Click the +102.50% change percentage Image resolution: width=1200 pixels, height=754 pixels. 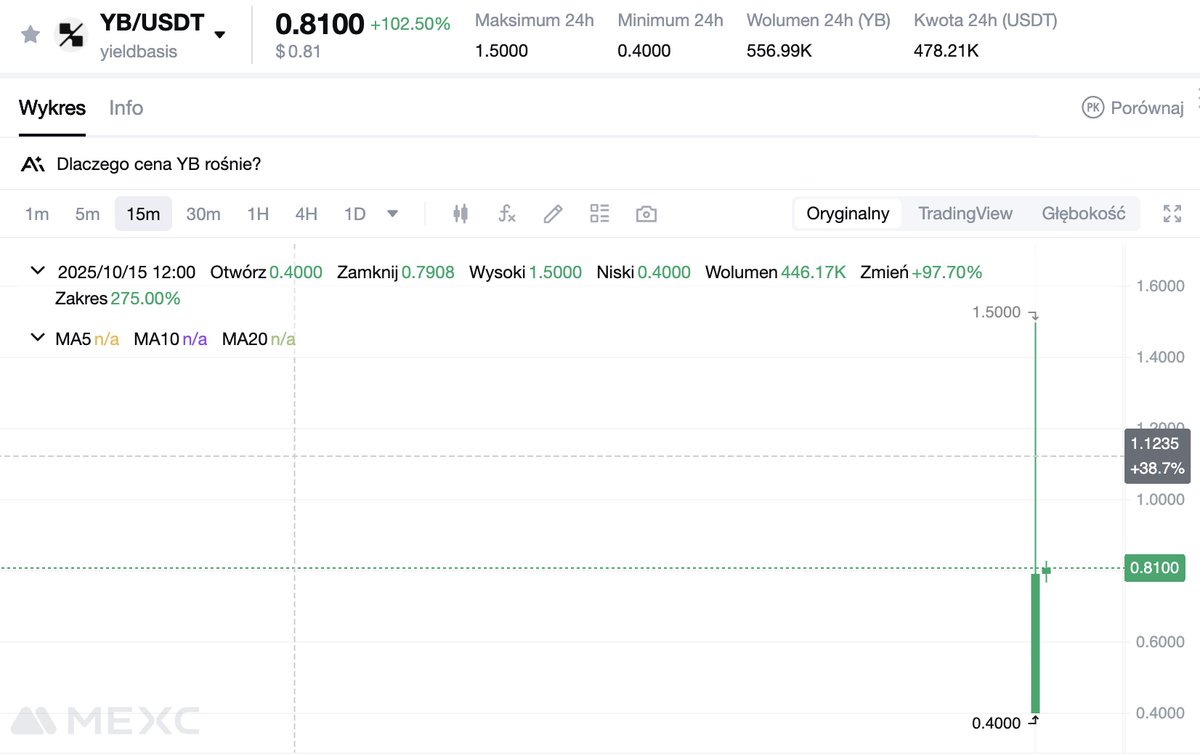[410, 24]
